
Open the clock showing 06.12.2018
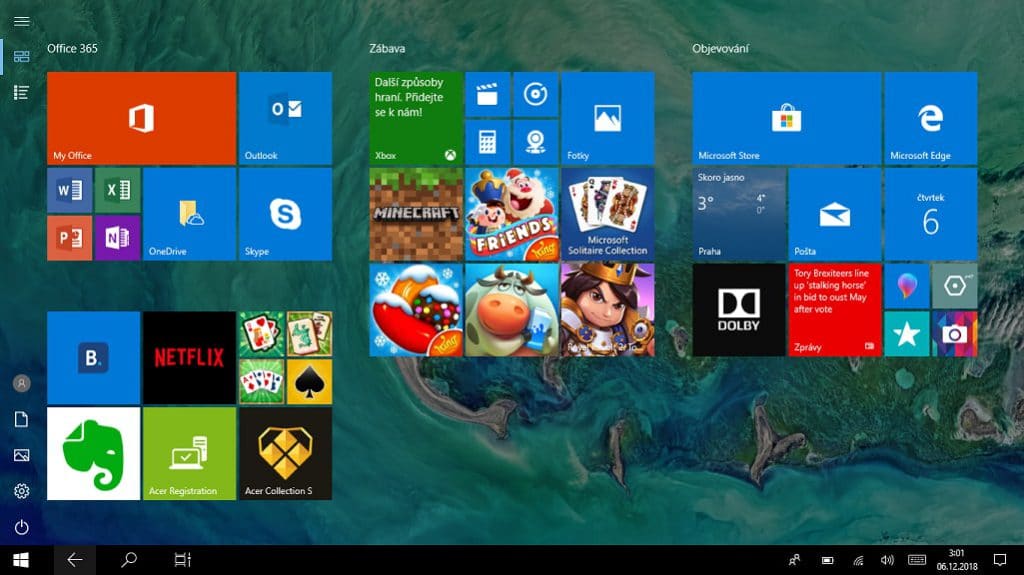click(957, 560)
